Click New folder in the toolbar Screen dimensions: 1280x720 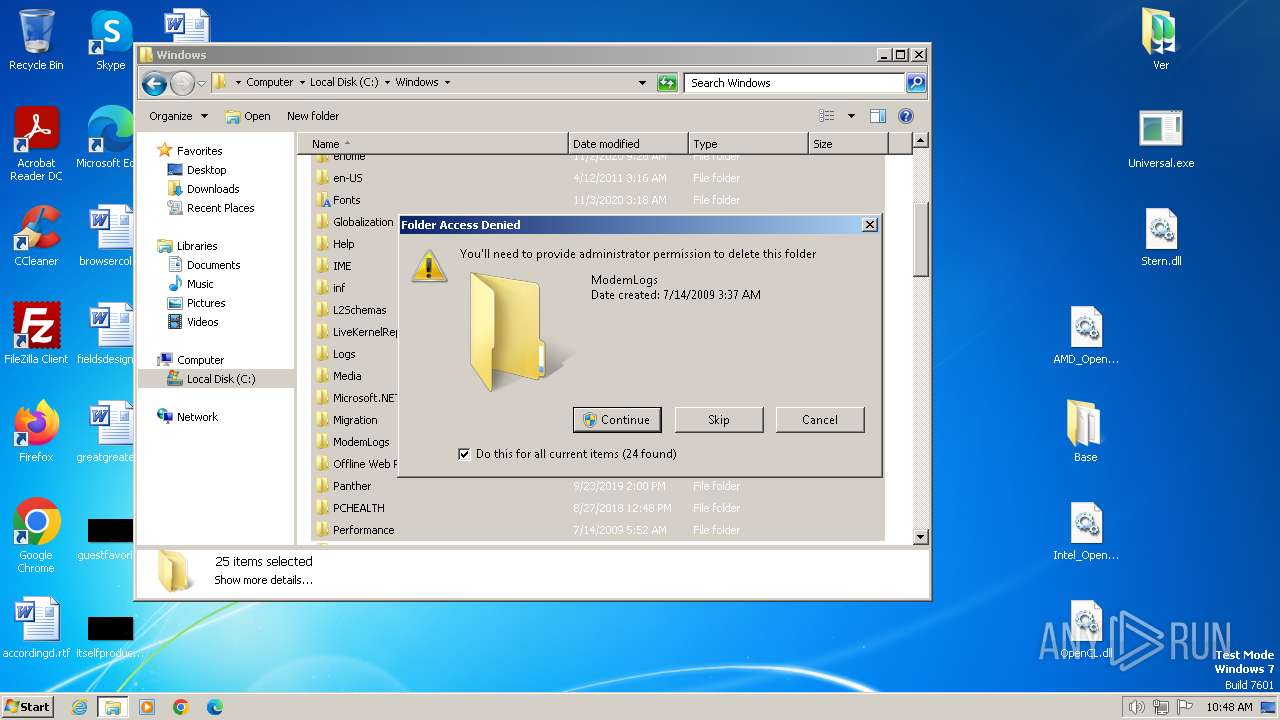(313, 116)
